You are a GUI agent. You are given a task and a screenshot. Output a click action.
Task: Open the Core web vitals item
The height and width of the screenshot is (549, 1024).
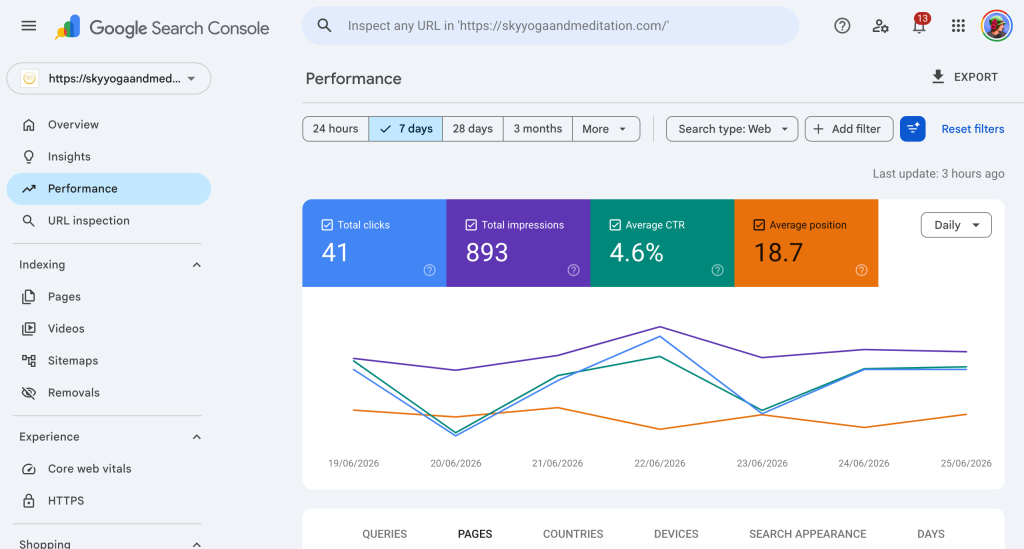pos(108,469)
